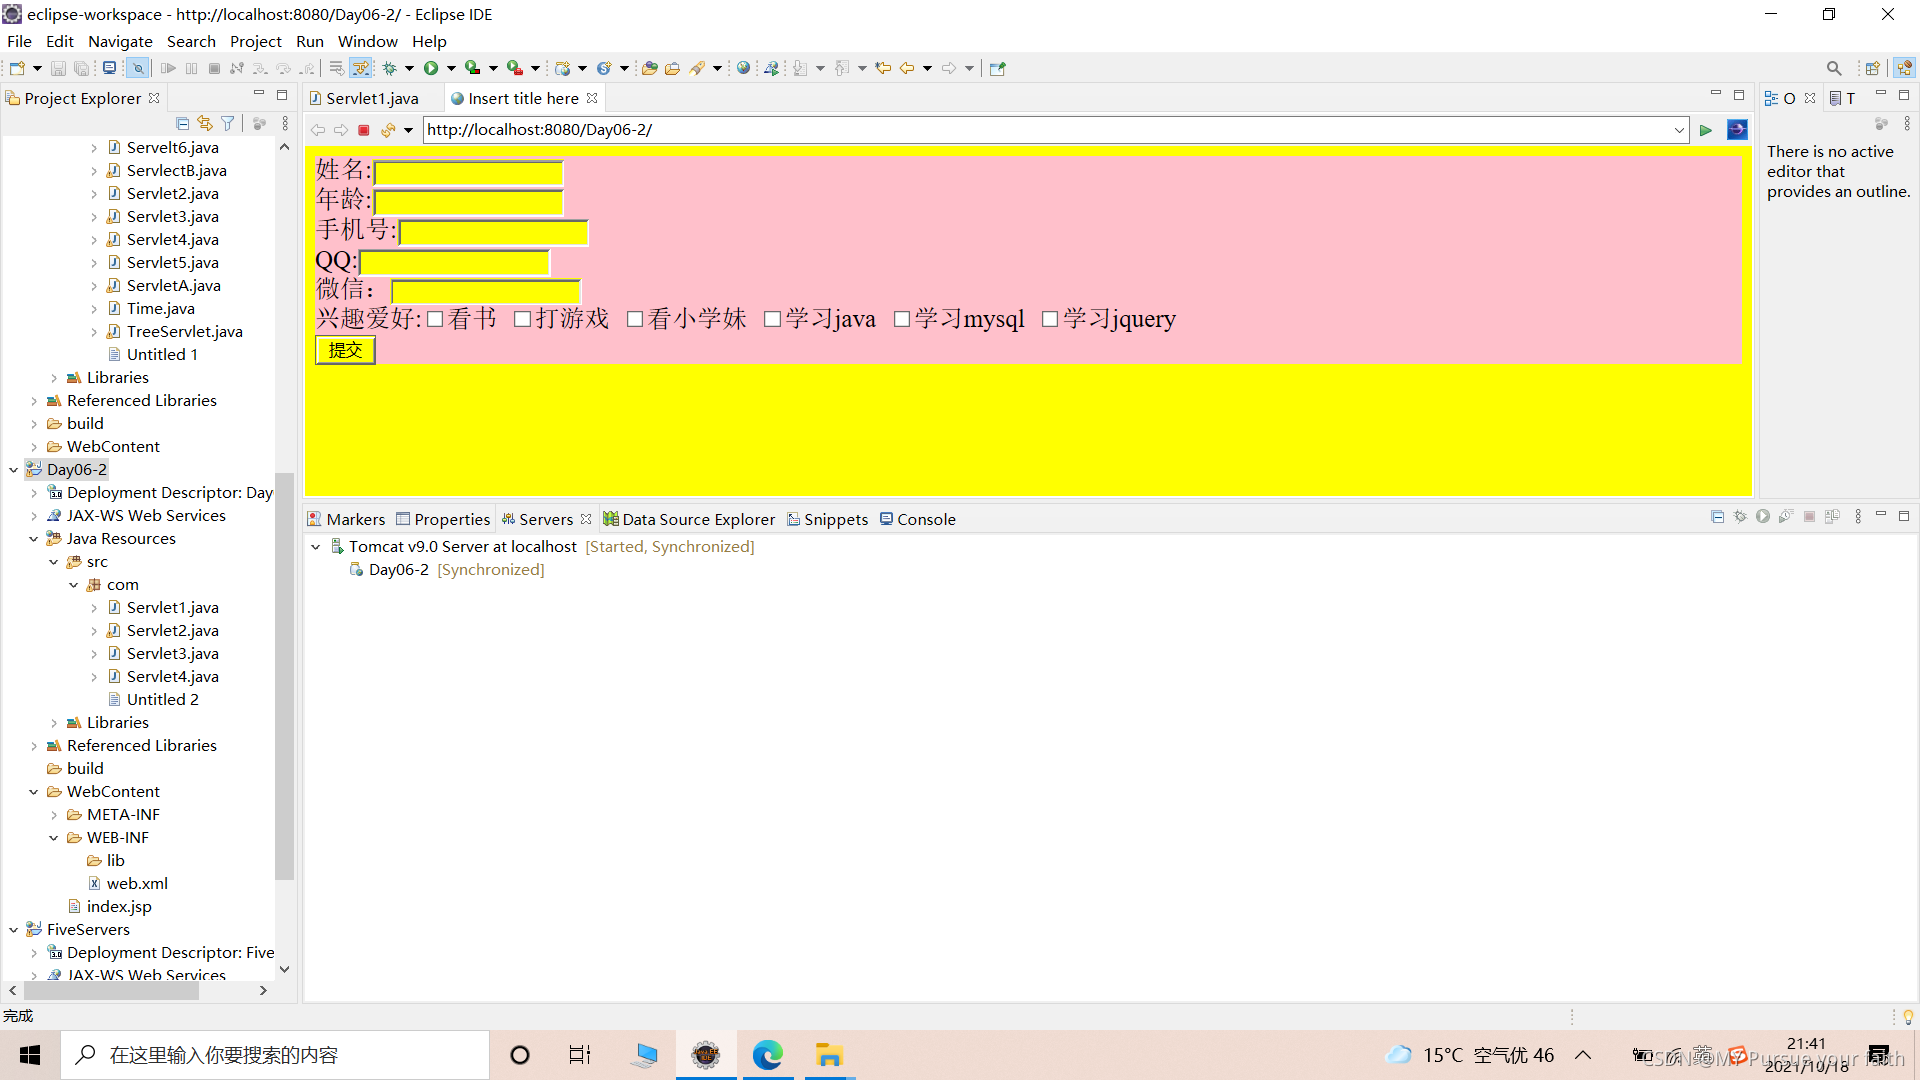Click Collapse All in Project Explorer
Image resolution: width=1920 pixels, height=1080 pixels.
click(182, 123)
